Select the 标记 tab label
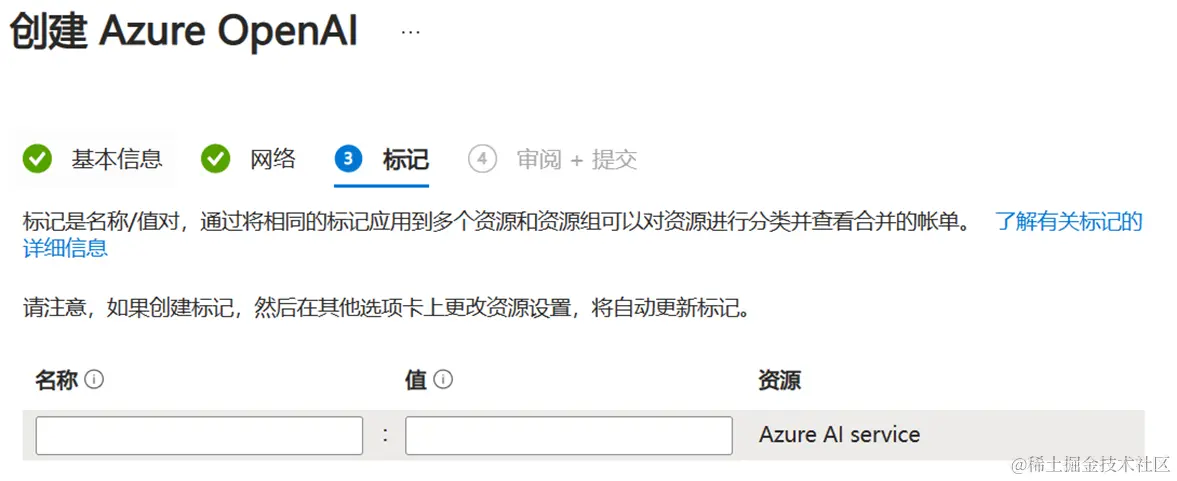 (405, 159)
